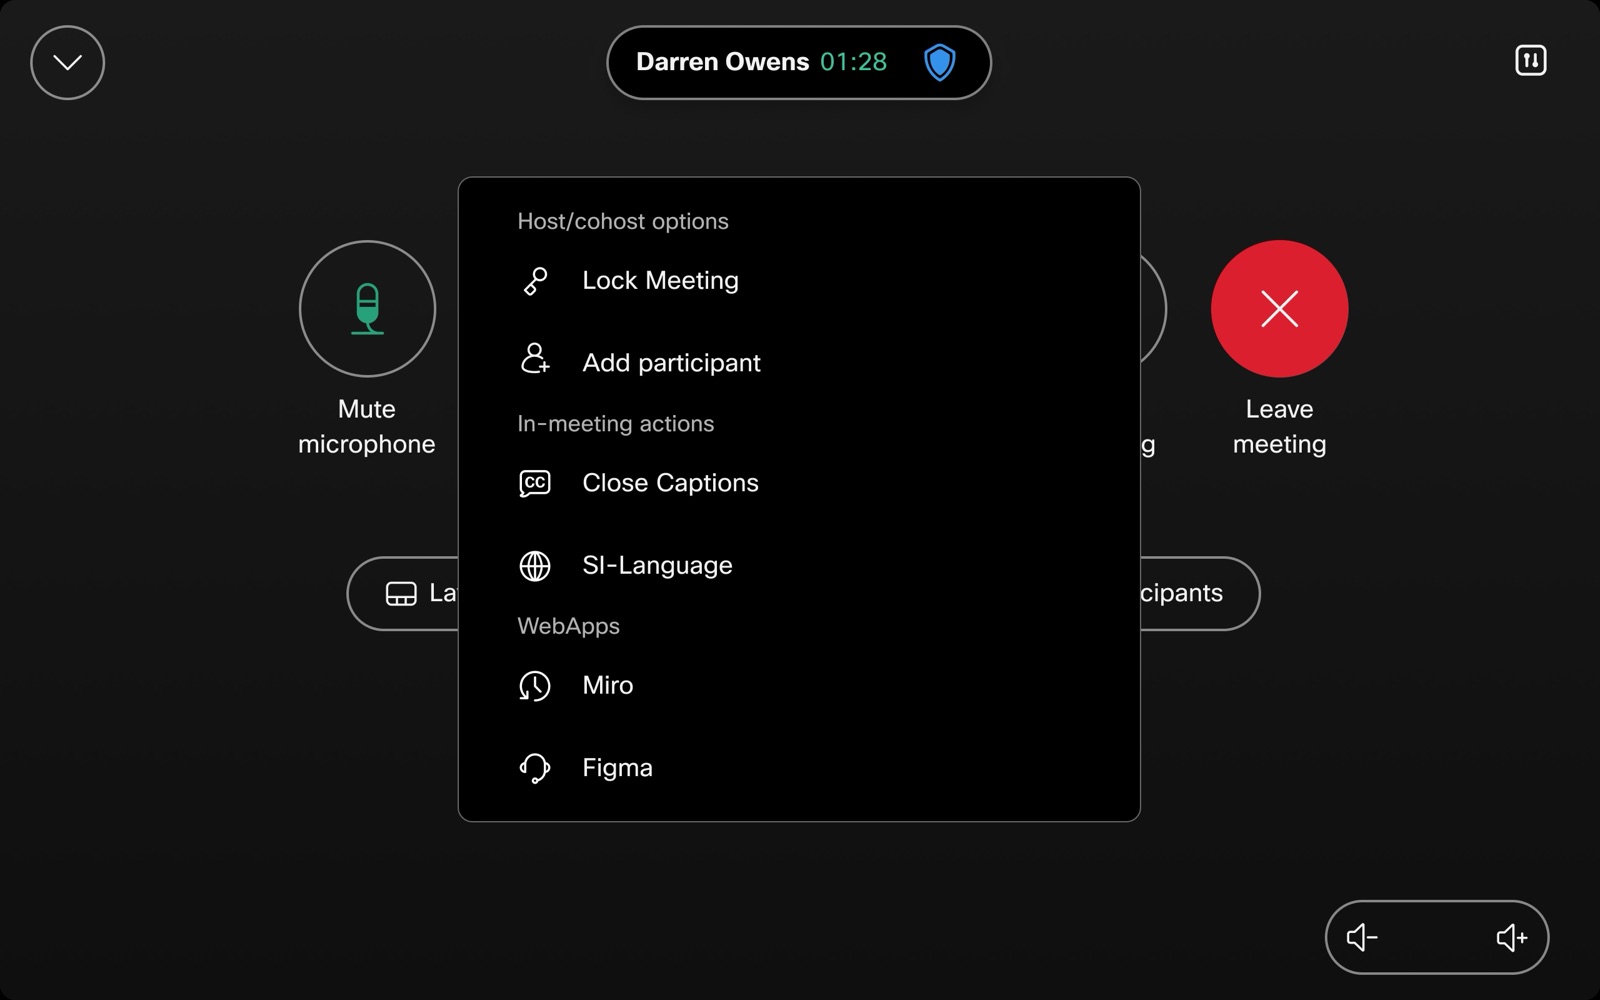Open Darren Owens call info pill

click(x=799, y=62)
